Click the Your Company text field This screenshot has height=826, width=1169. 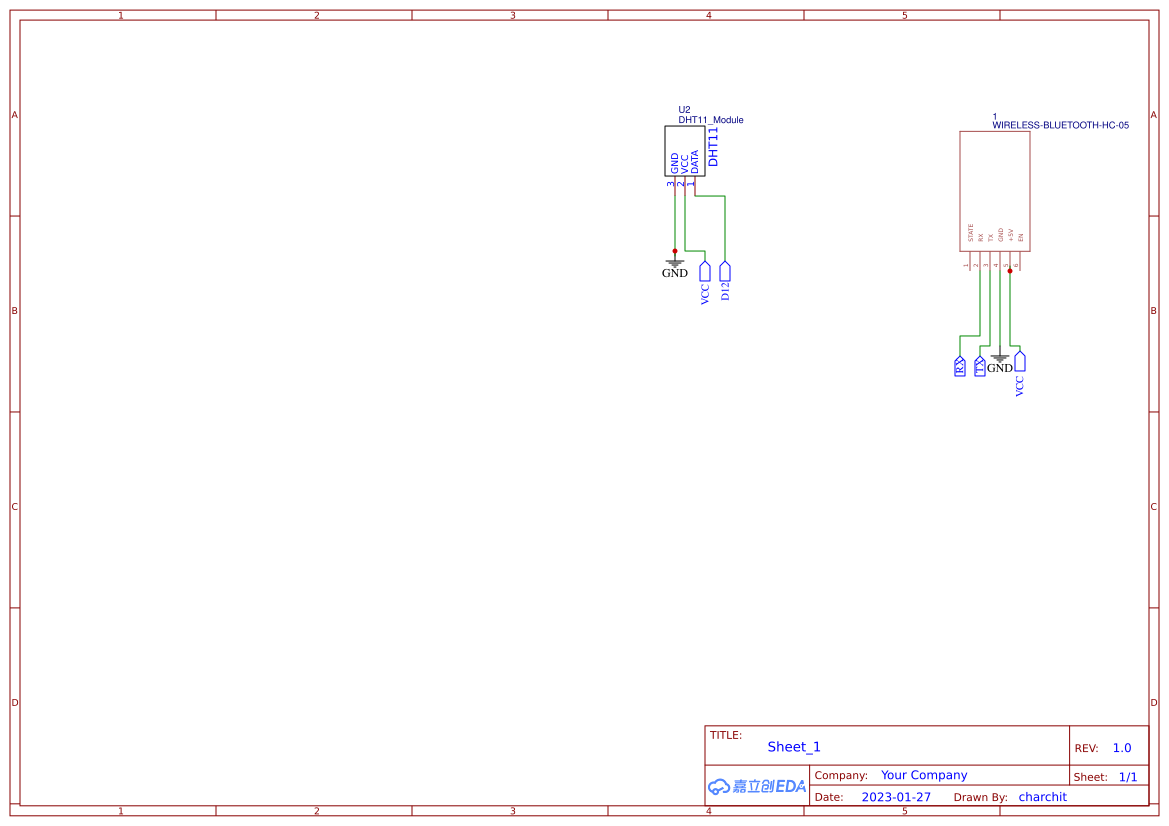point(923,775)
